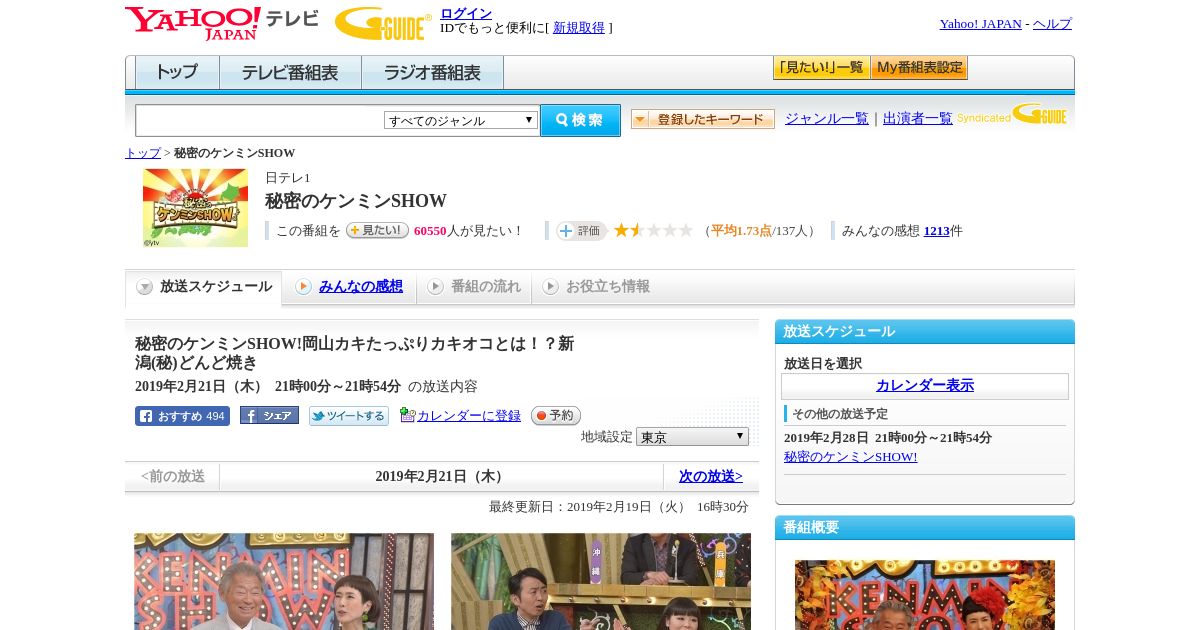
Task: Click the 評価 rating button
Action: coord(581,231)
